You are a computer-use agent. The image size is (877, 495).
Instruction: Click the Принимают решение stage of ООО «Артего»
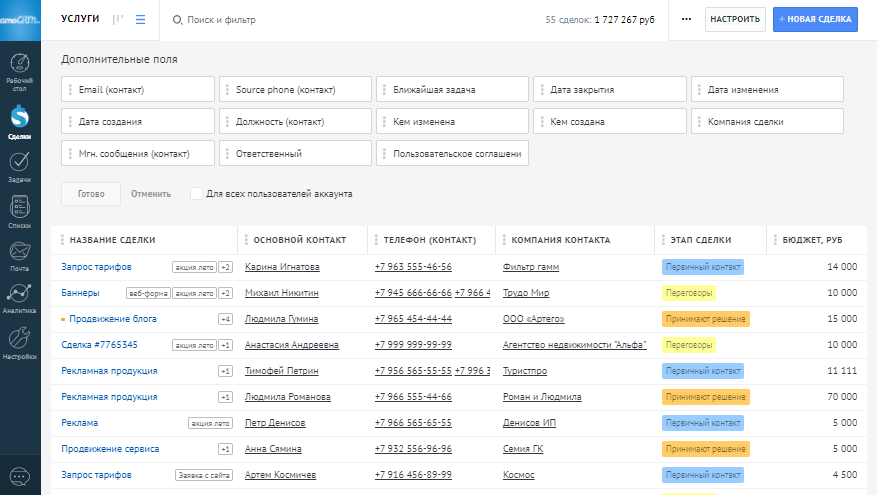point(705,319)
